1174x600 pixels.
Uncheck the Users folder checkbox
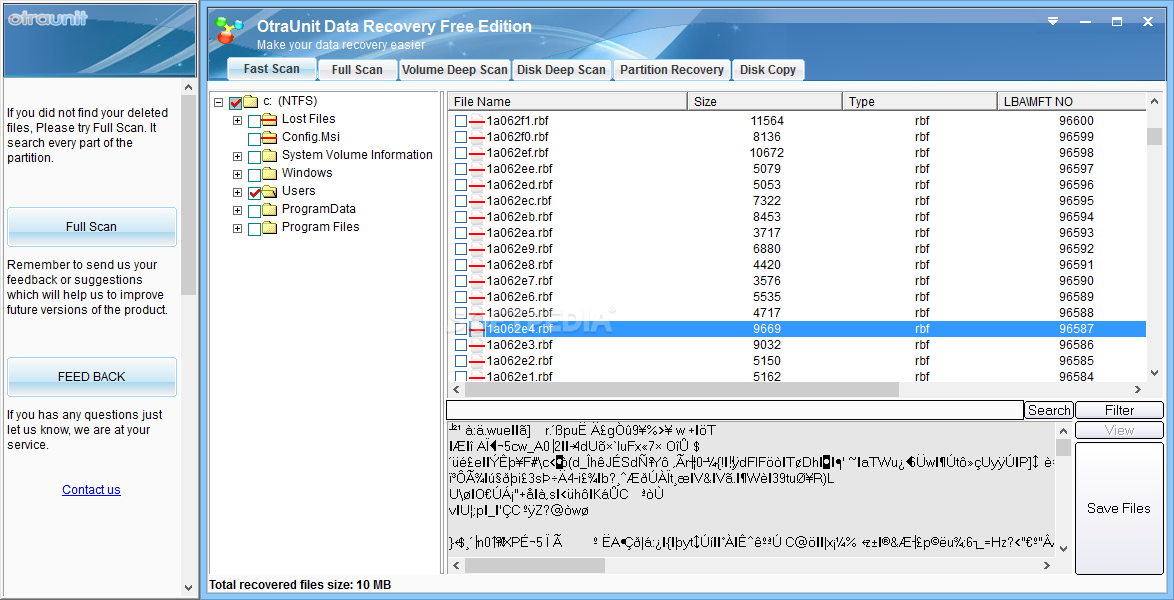[255, 192]
